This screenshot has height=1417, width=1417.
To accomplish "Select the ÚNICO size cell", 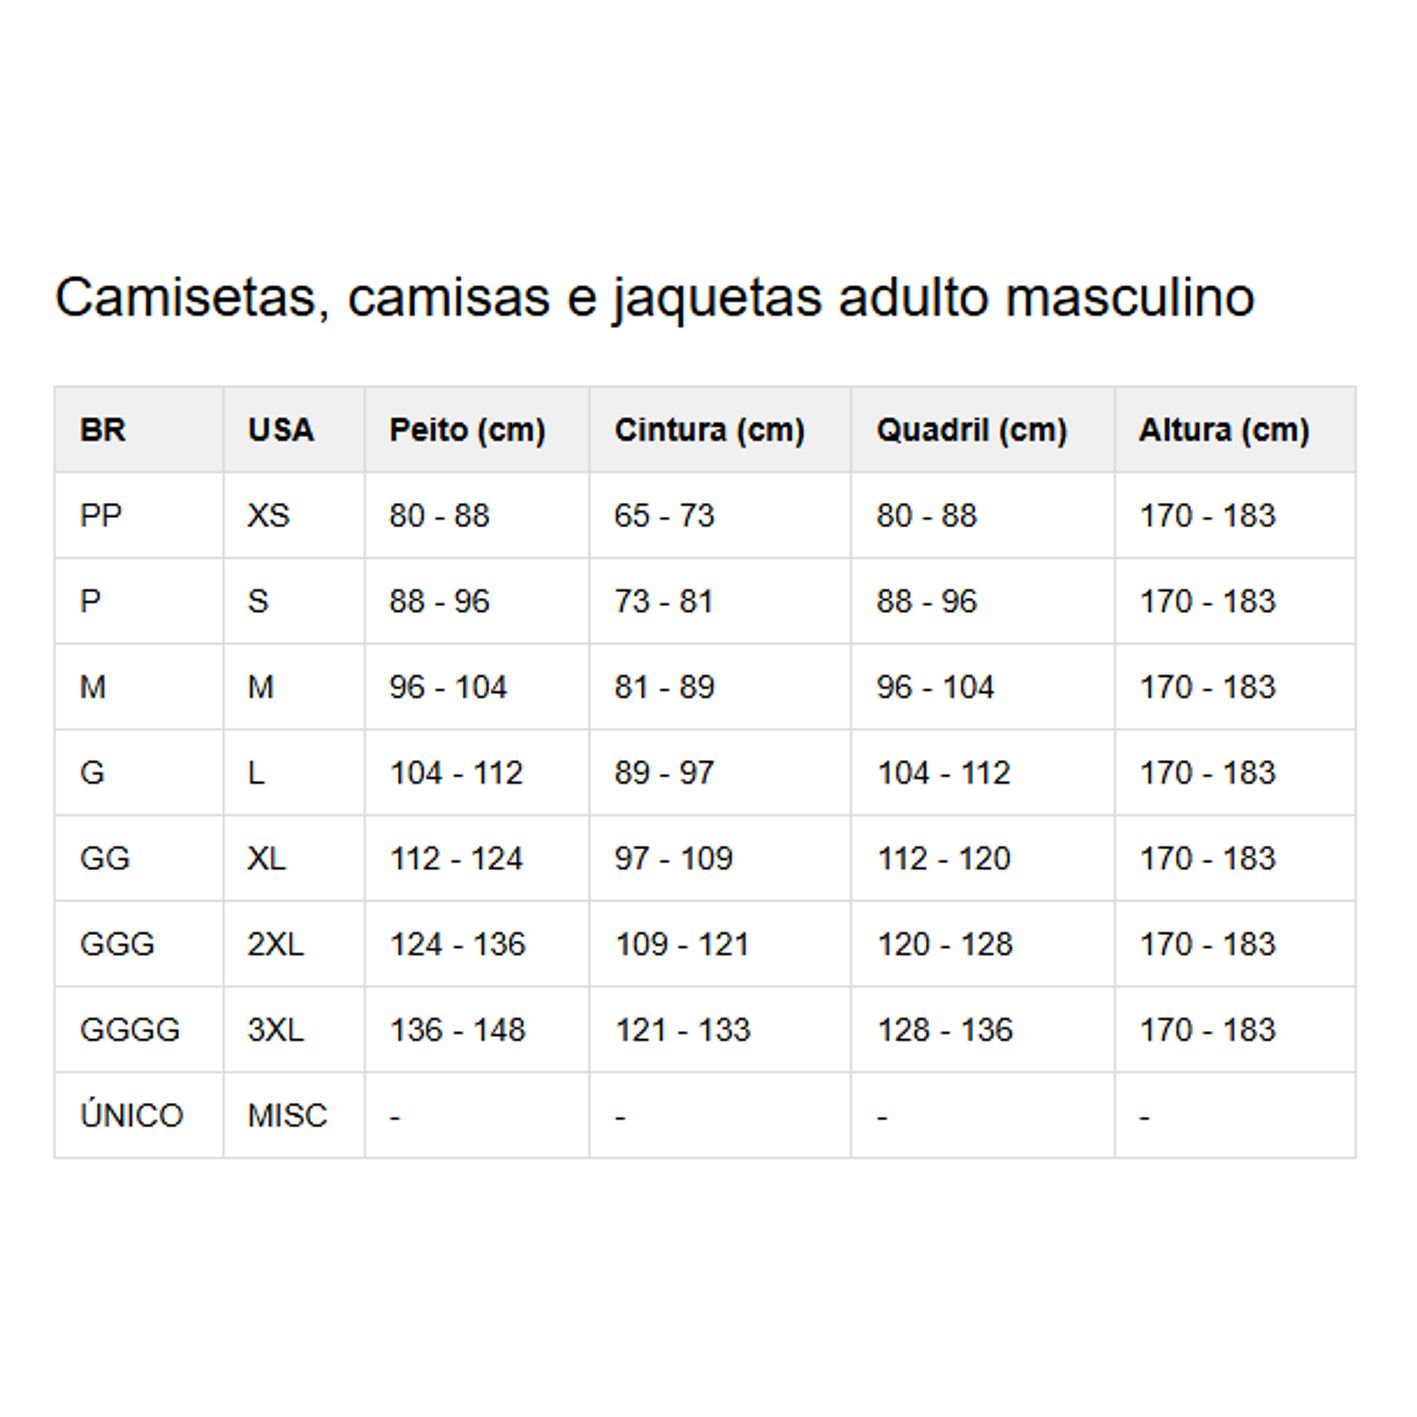I will tap(132, 1115).
